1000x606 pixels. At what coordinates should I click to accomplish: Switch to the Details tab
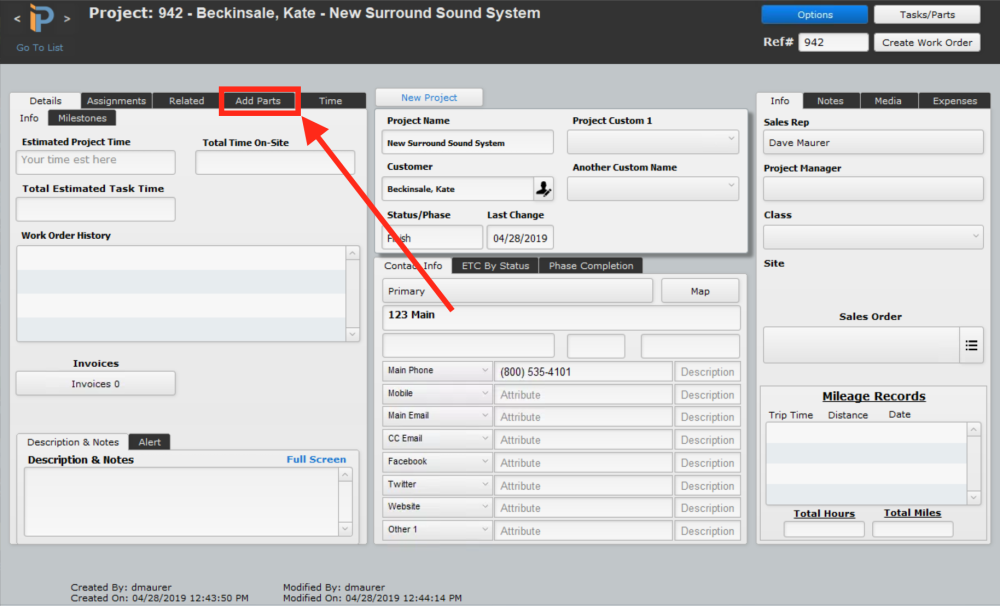pos(45,101)
